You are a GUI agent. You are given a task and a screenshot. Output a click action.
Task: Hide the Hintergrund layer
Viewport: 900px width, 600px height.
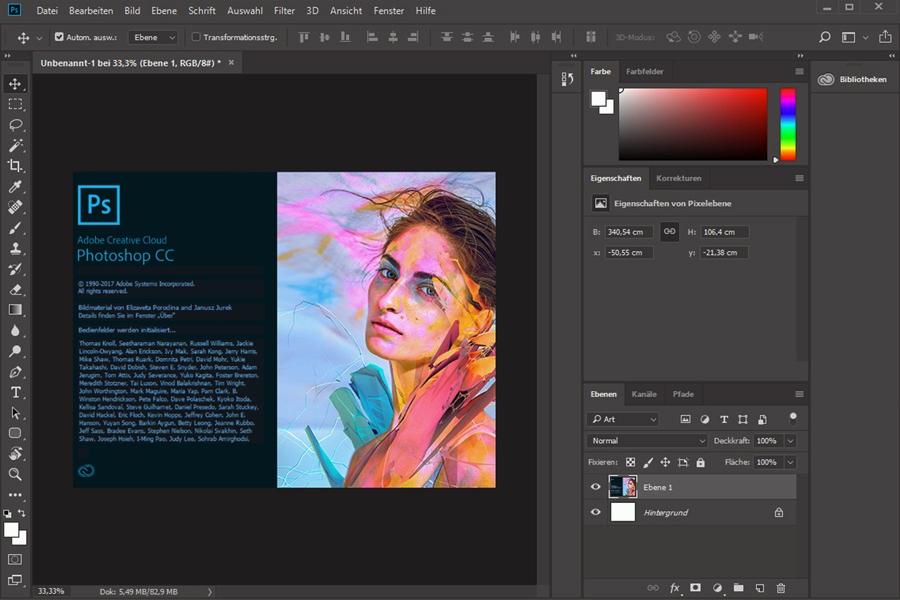pos(596,512)
